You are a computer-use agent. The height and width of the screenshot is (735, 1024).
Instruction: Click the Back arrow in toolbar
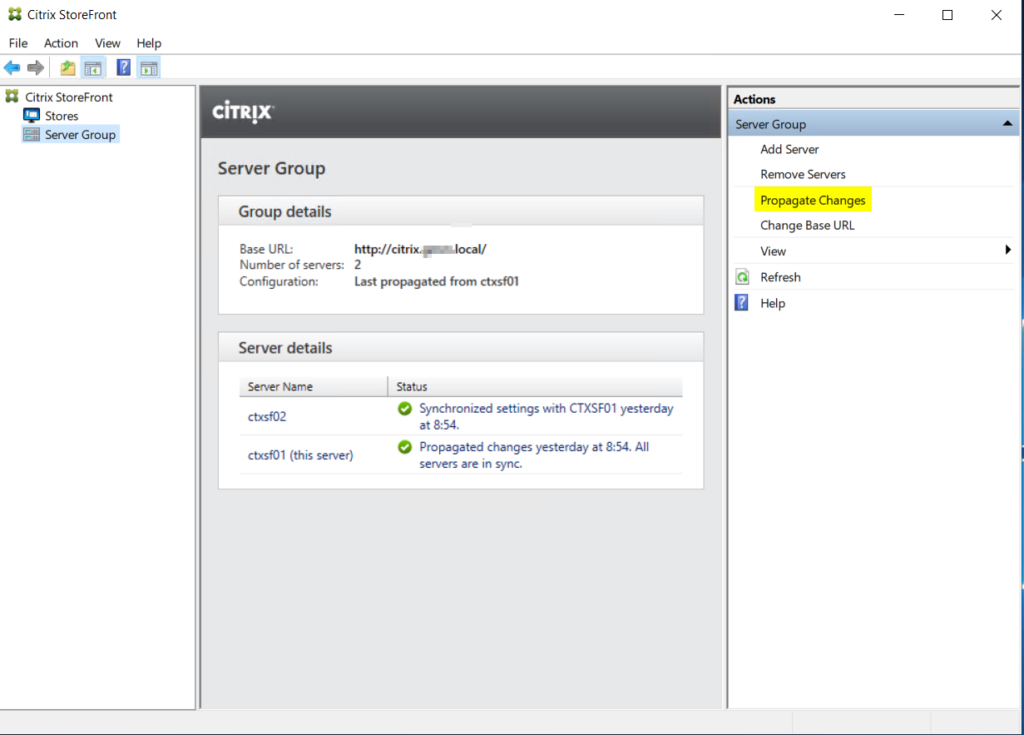[x=12, y=68]
